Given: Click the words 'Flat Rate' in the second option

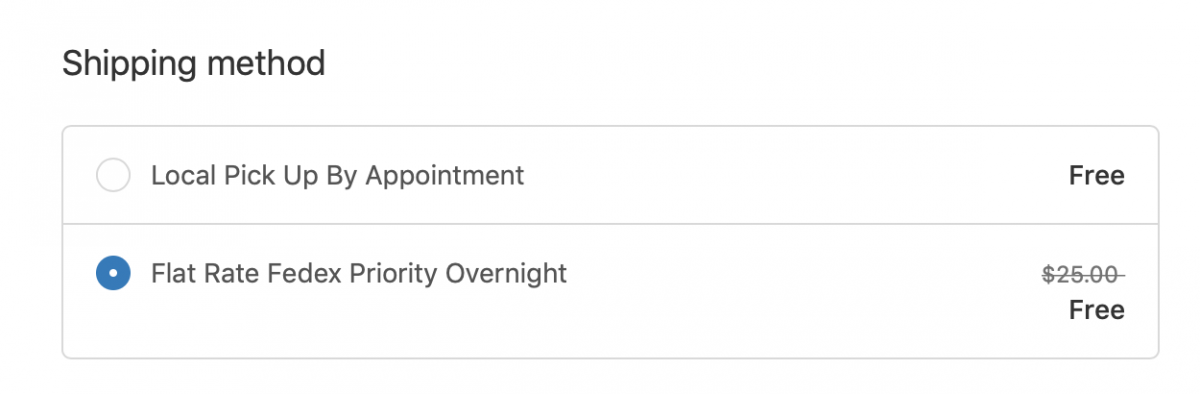Looking at the screenshot, I should 205,273.
